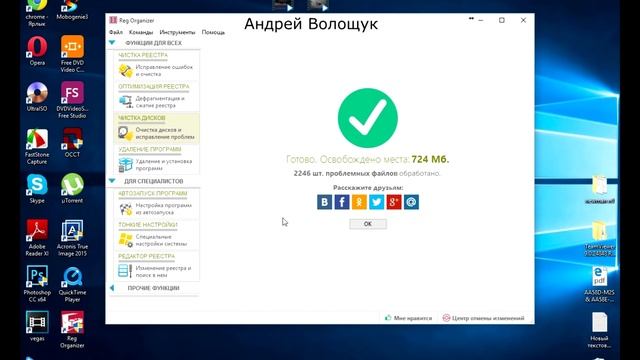
Task: Click the Тонкие настройки heading
Action: pos(148,225)
